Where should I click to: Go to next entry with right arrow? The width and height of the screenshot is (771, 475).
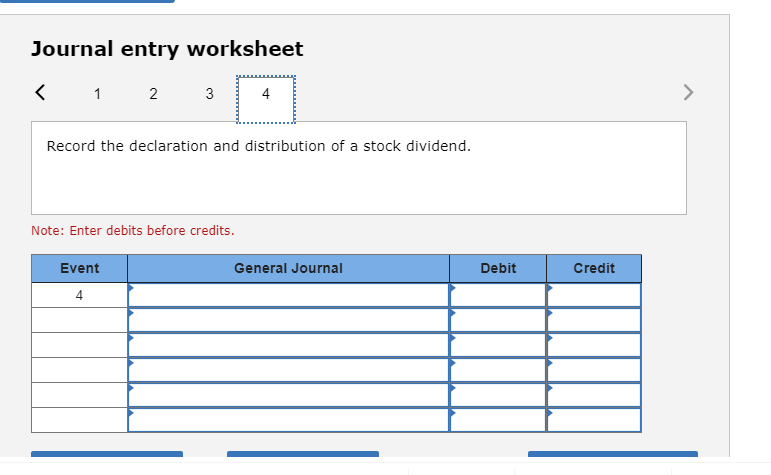click(x=688, y=92)
